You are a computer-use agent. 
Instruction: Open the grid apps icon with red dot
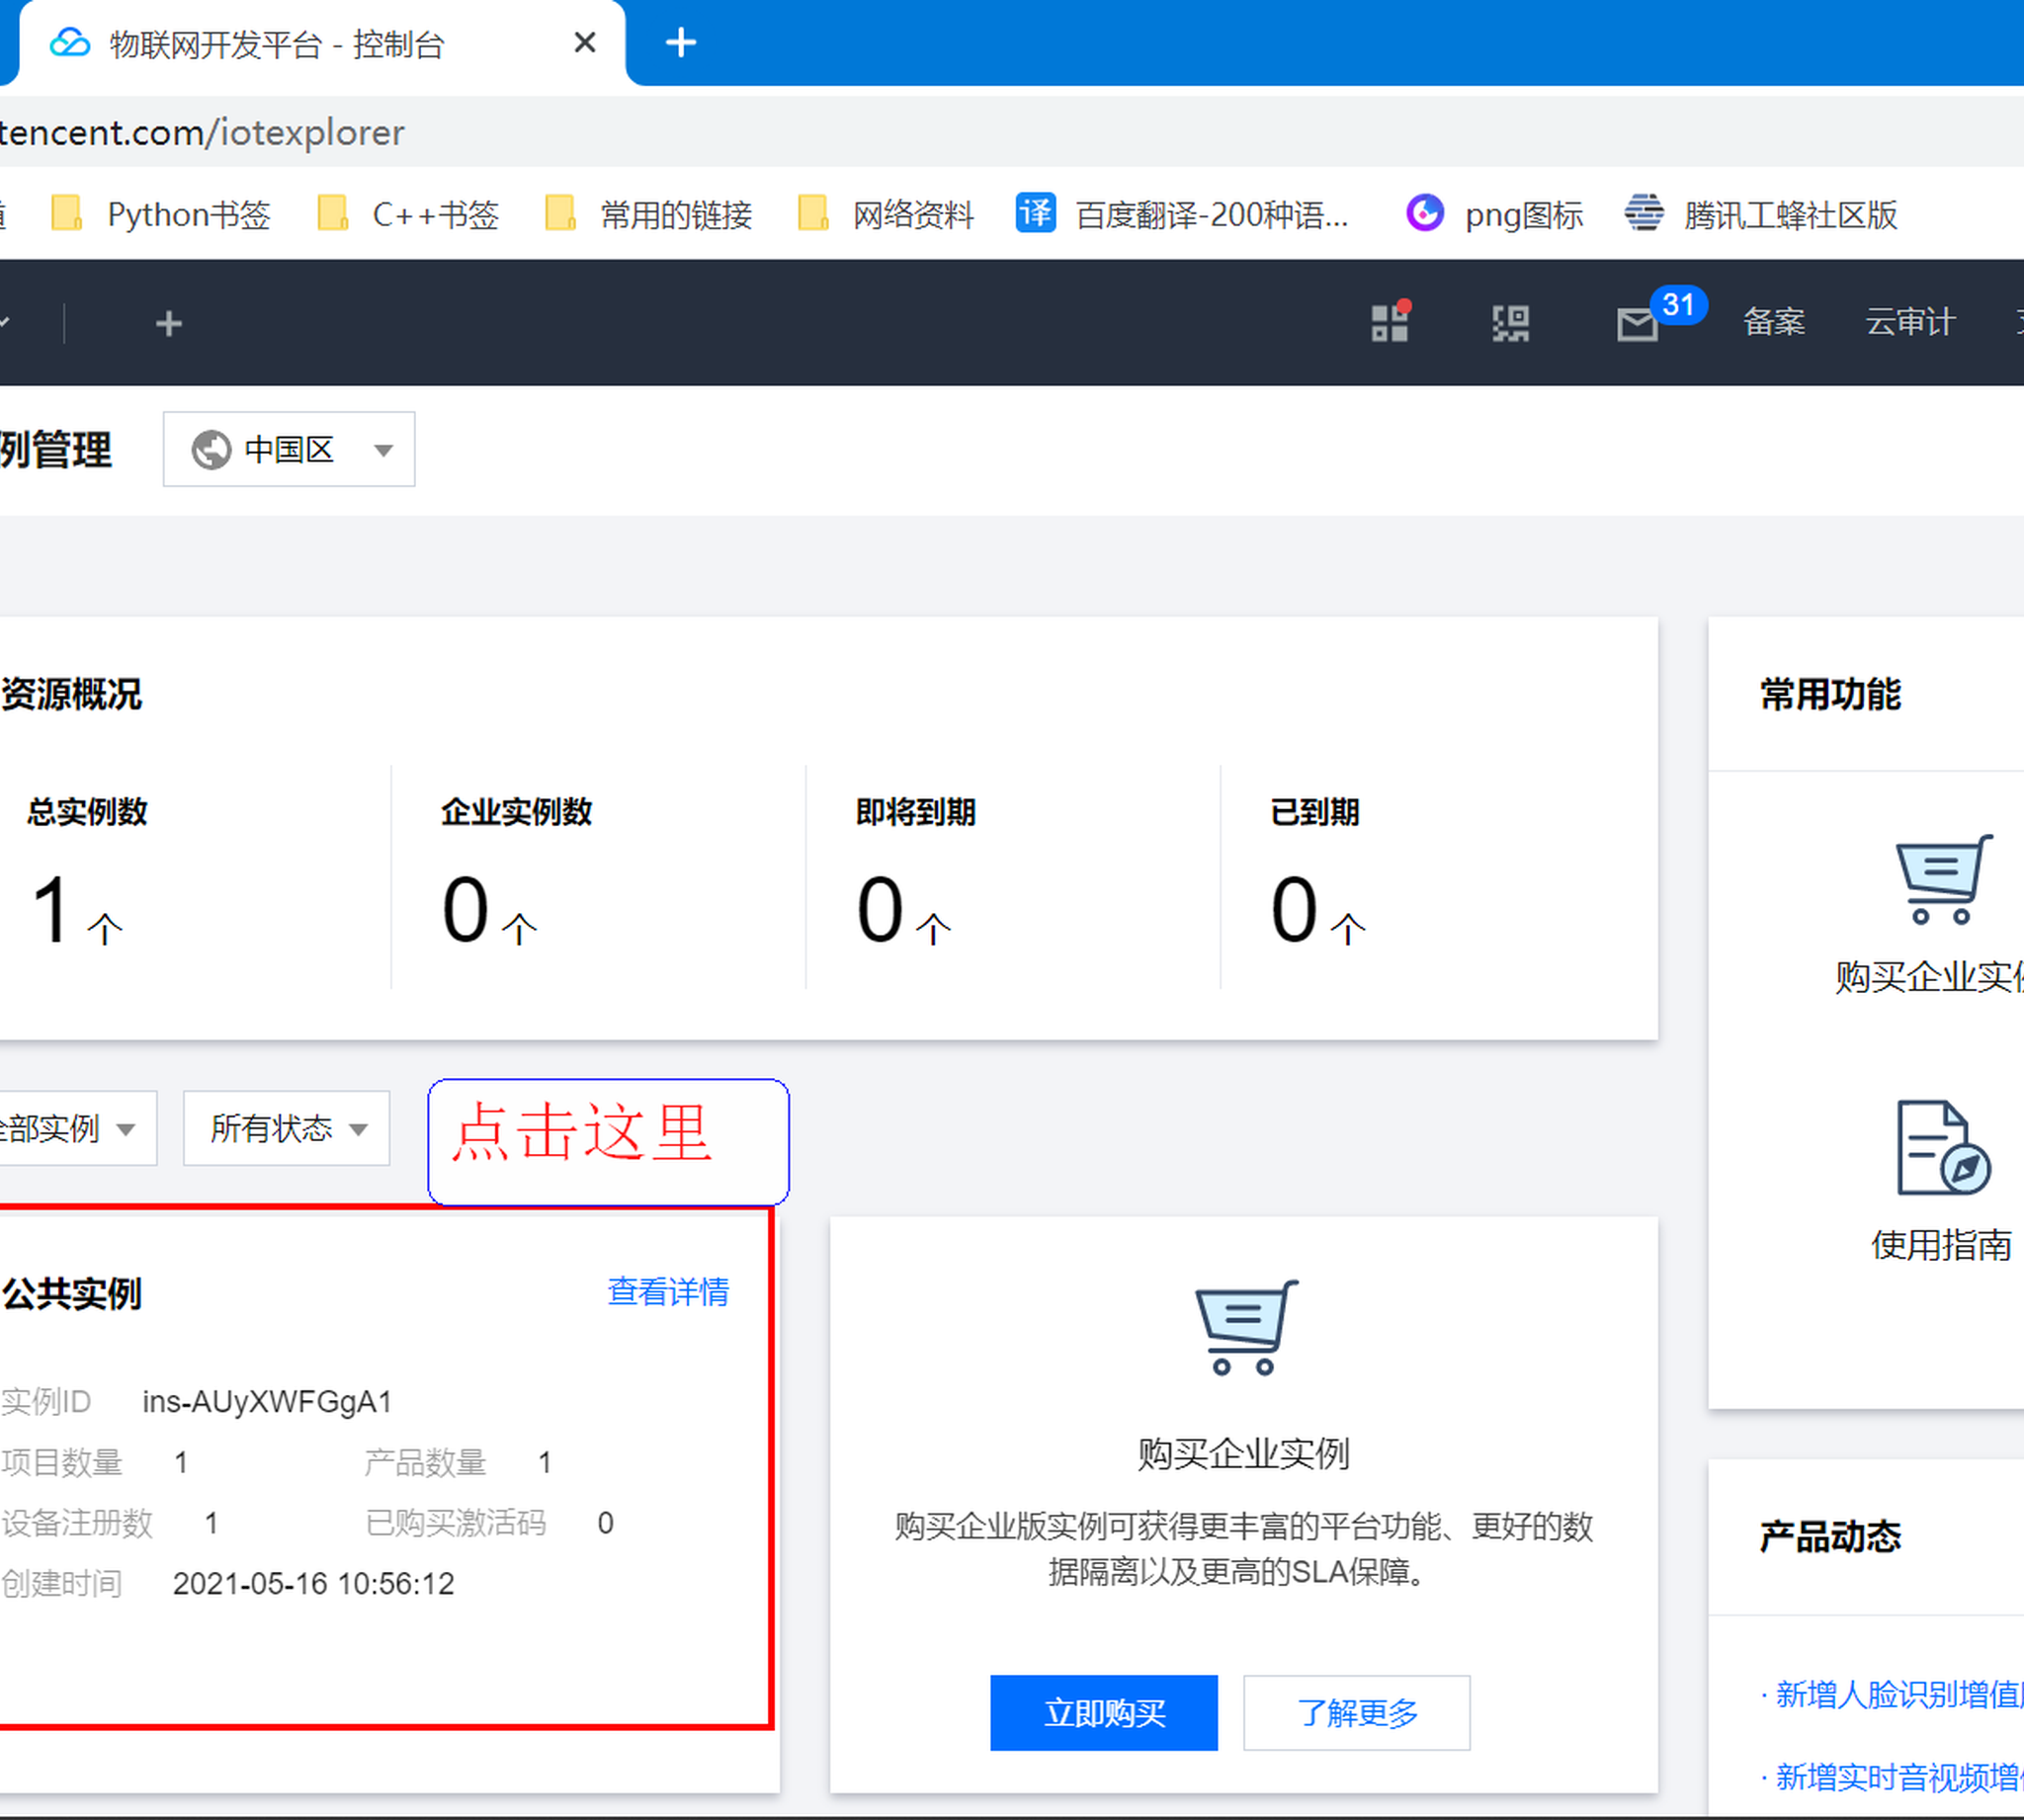[x=1390, y=322]
